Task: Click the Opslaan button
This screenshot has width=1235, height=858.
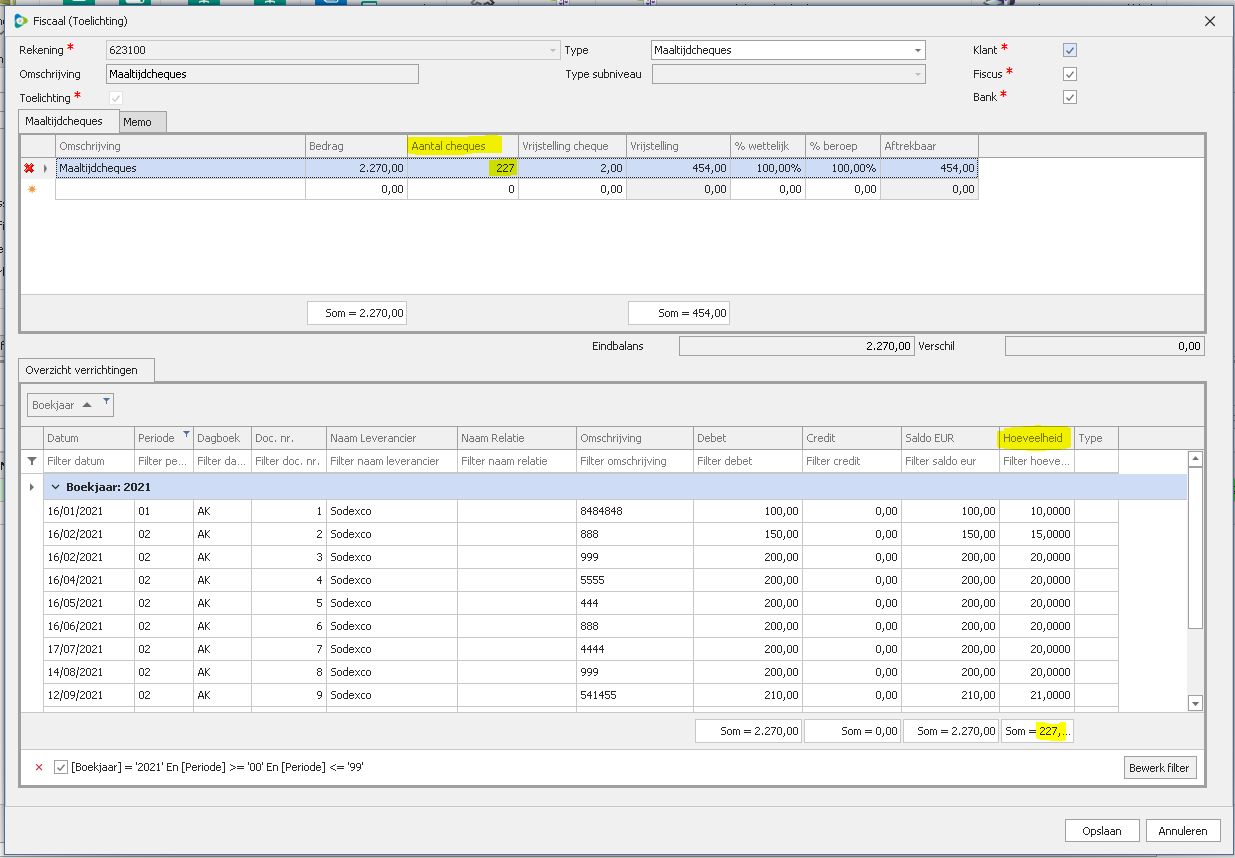Action: [1101, 831]
